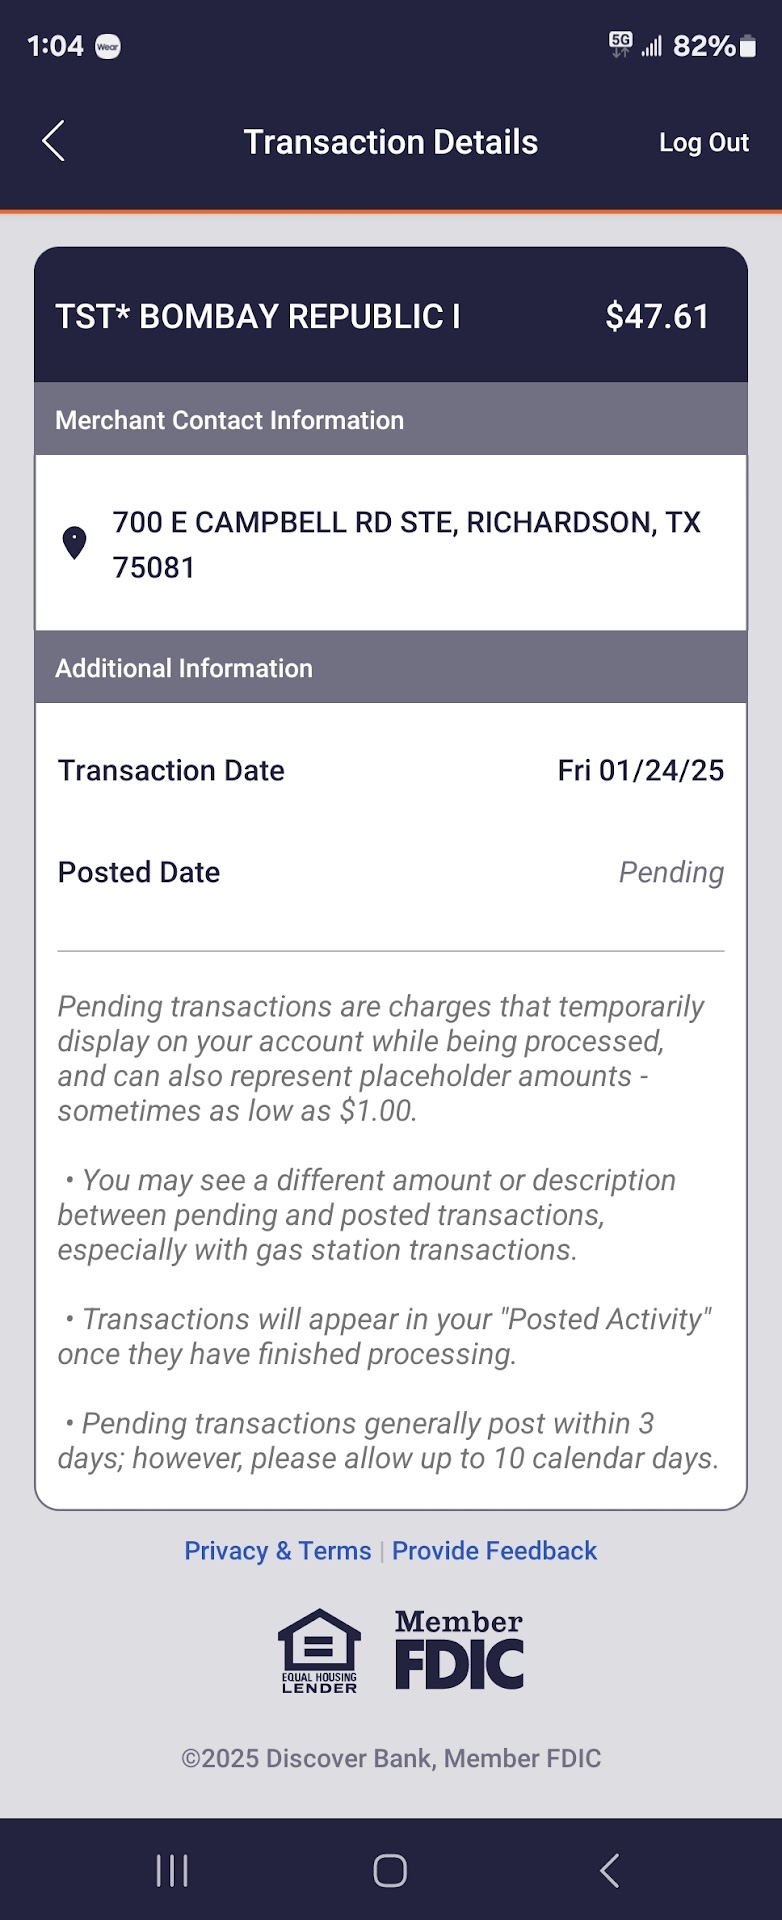Tap the Posted Date Pending row
Image resolution: width=782 pixels, height=1920 pixels.
pyautogui.click(x=391, y=872)
